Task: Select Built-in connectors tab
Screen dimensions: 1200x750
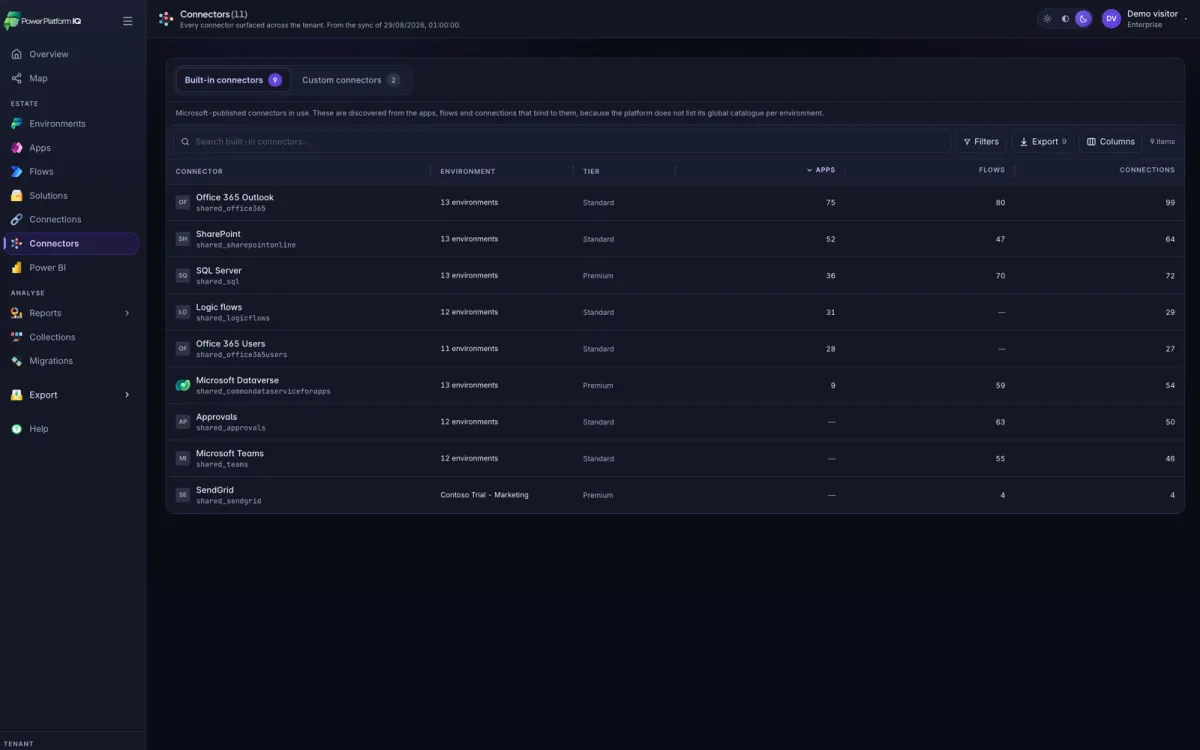Action: pyautogui.click(x=233, y=80)
